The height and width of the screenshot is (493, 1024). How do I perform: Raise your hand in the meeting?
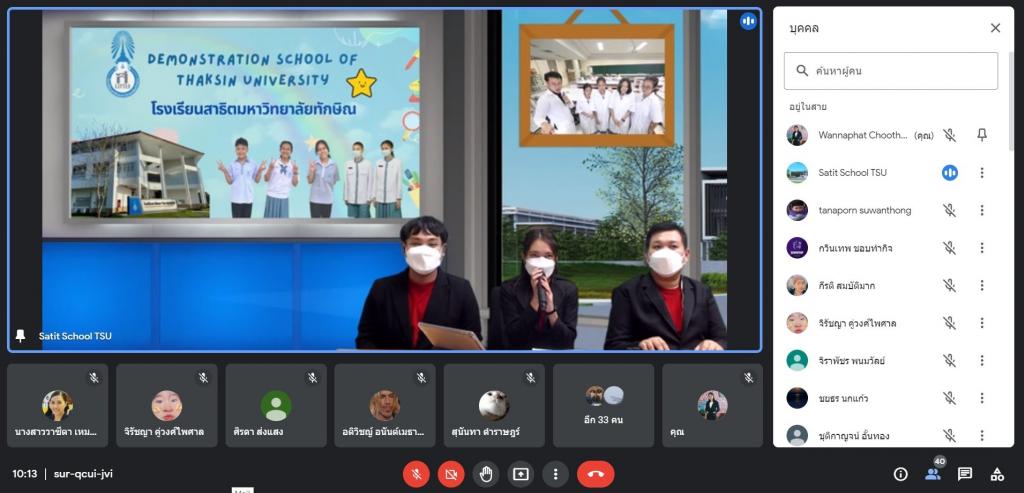(x=486, y=474)
